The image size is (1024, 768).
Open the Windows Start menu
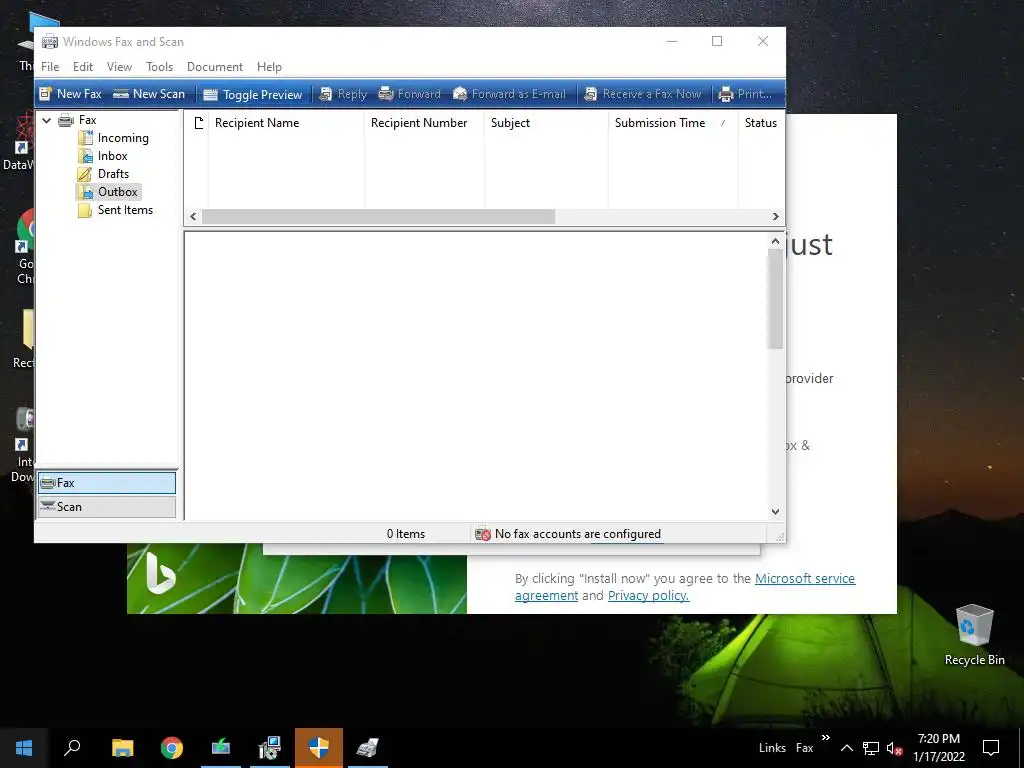pyautogui.click(x=24, y=748)
